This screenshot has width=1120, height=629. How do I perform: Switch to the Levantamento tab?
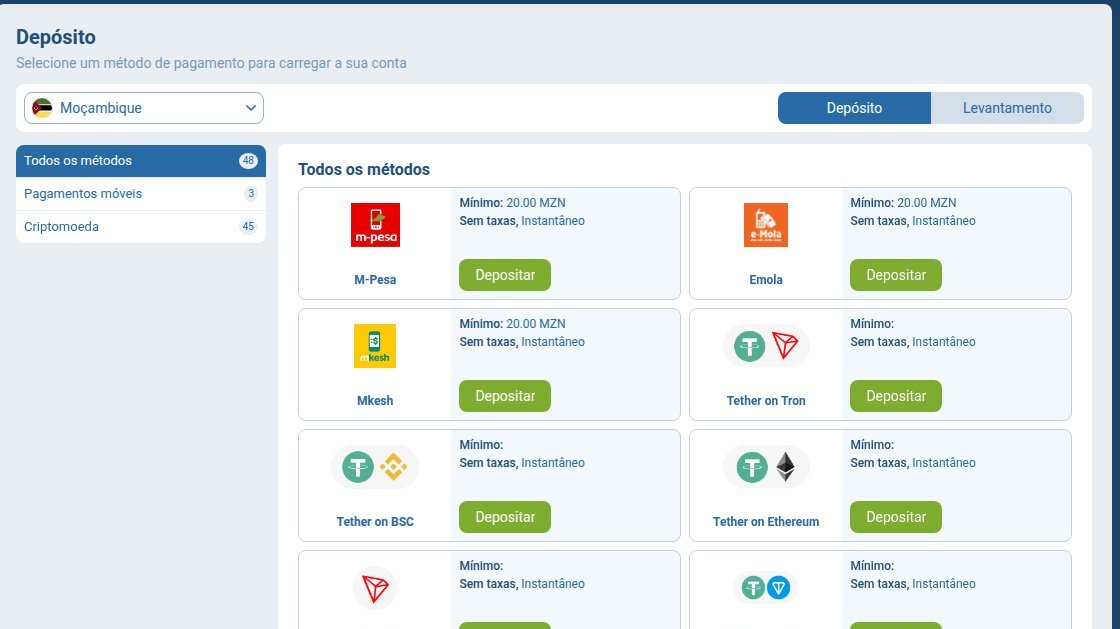tap(1007, 108)
